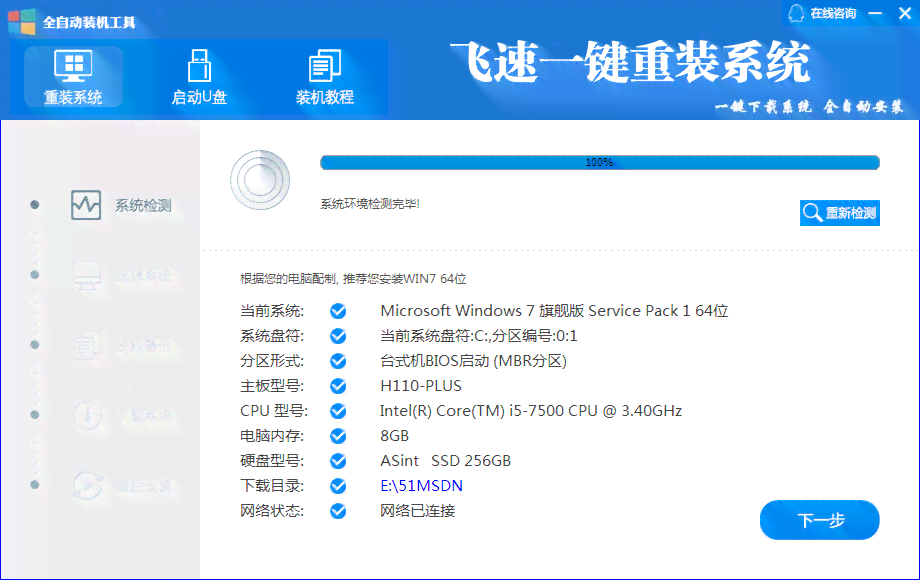
Task: Click the documents icon above 装机教程
Action: tap(324, 66)
